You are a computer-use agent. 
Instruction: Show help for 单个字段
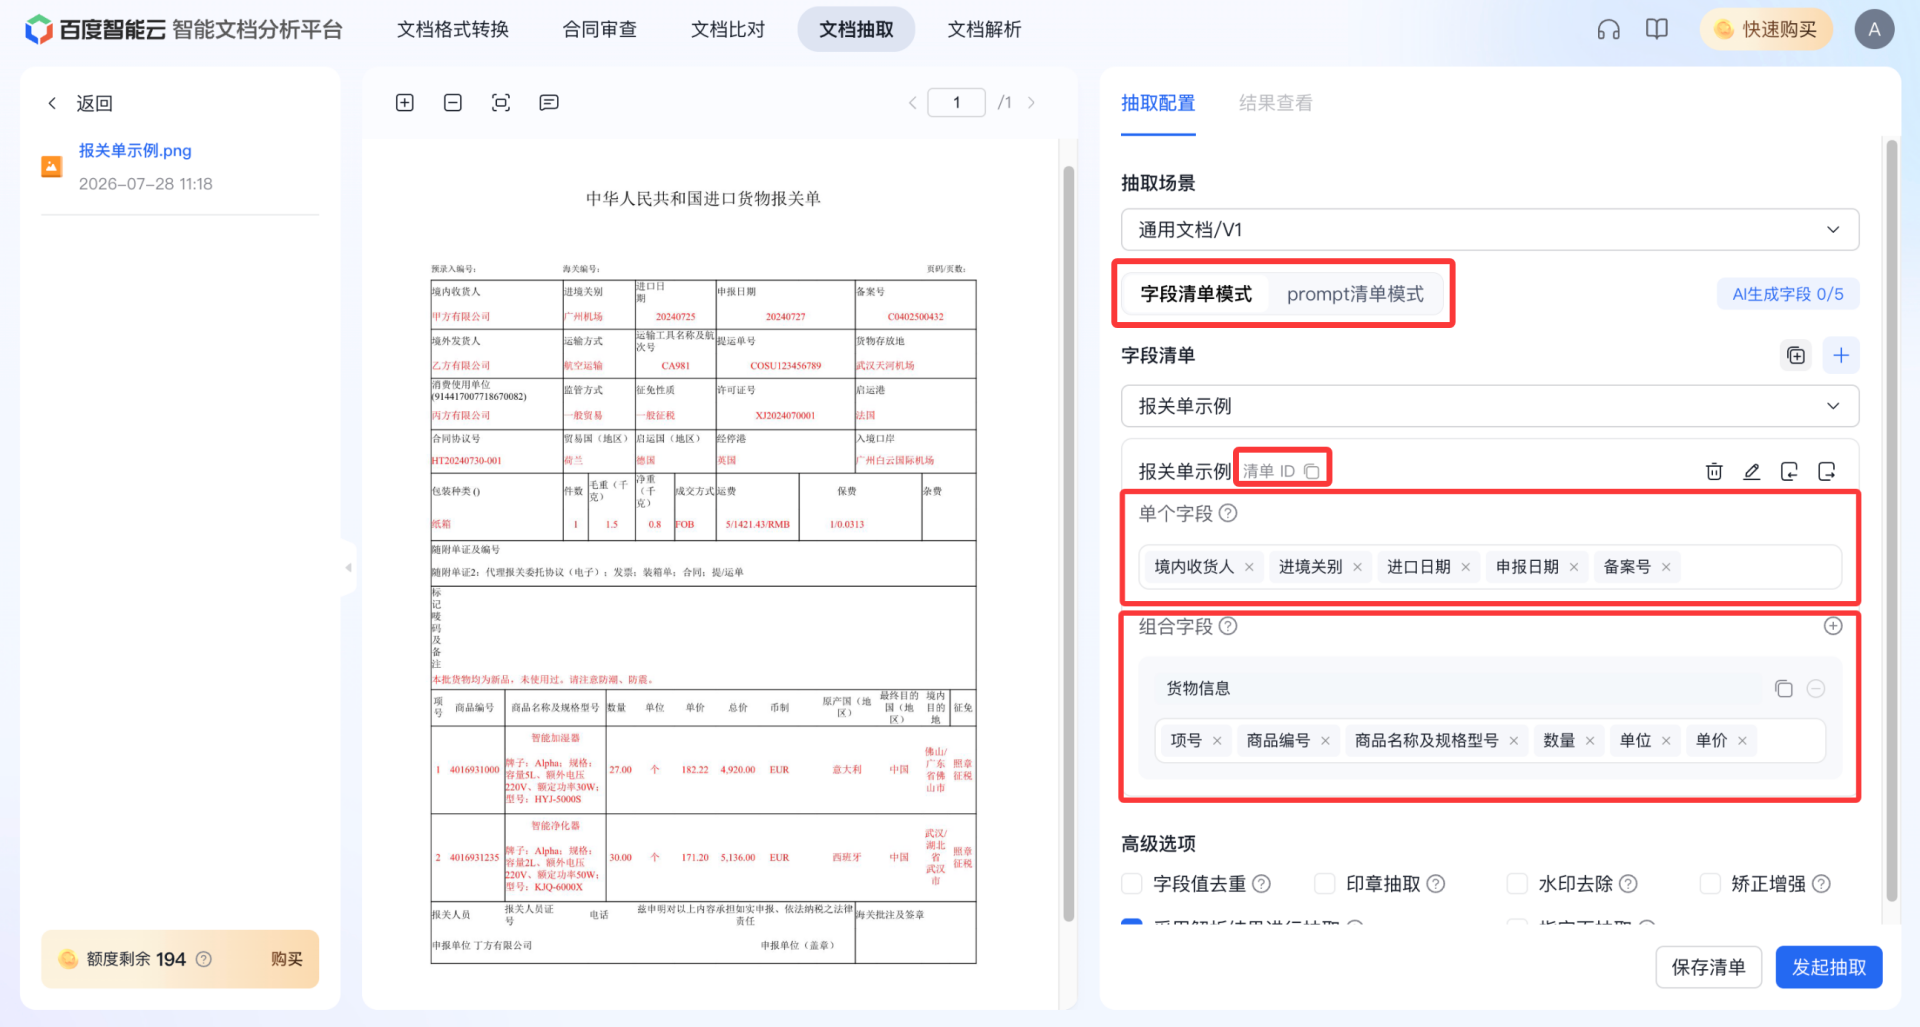[1228, 513]
